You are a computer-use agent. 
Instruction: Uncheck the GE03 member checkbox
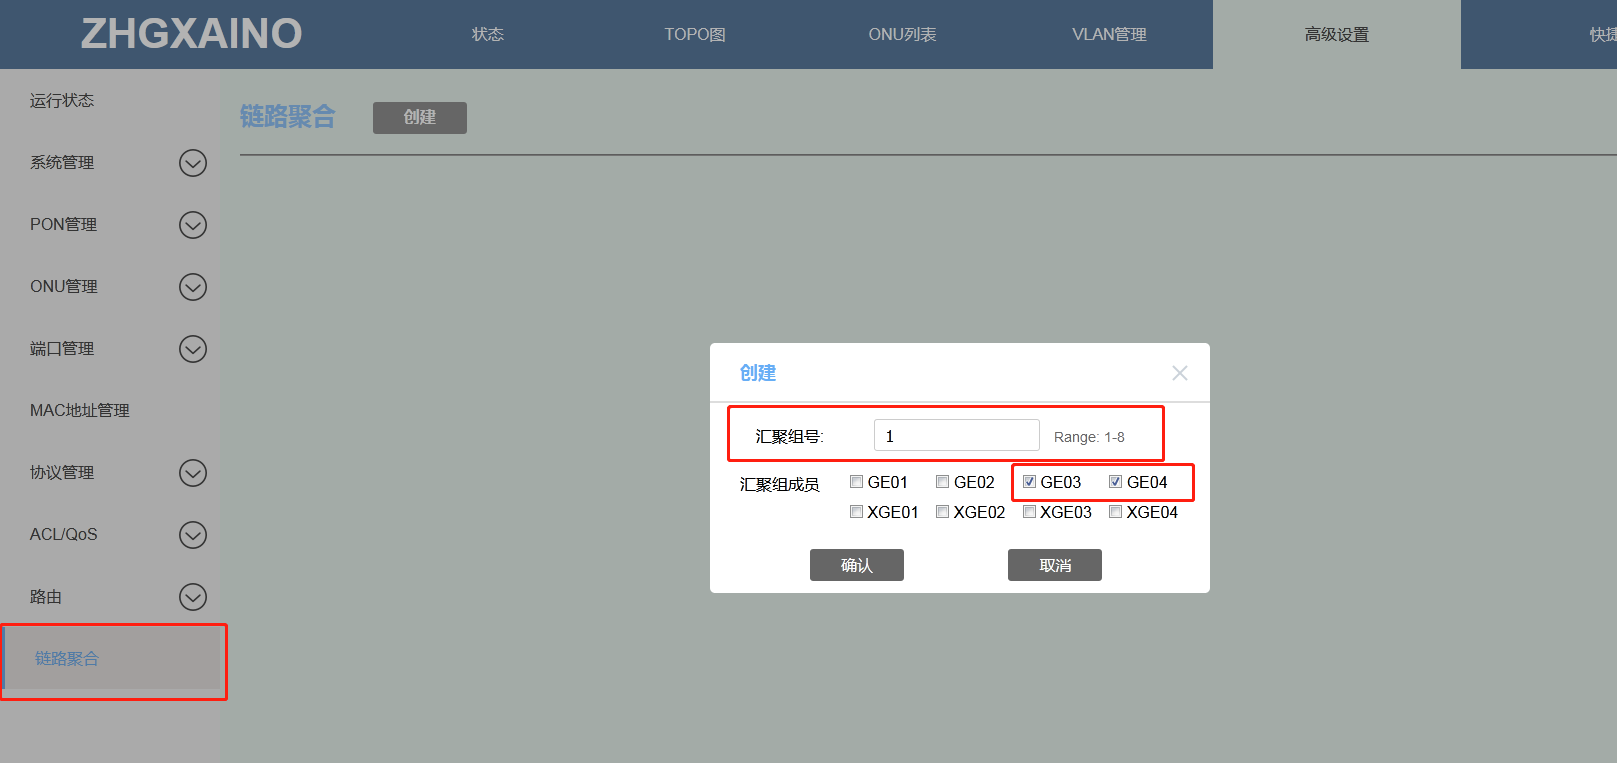[1029, 482]
